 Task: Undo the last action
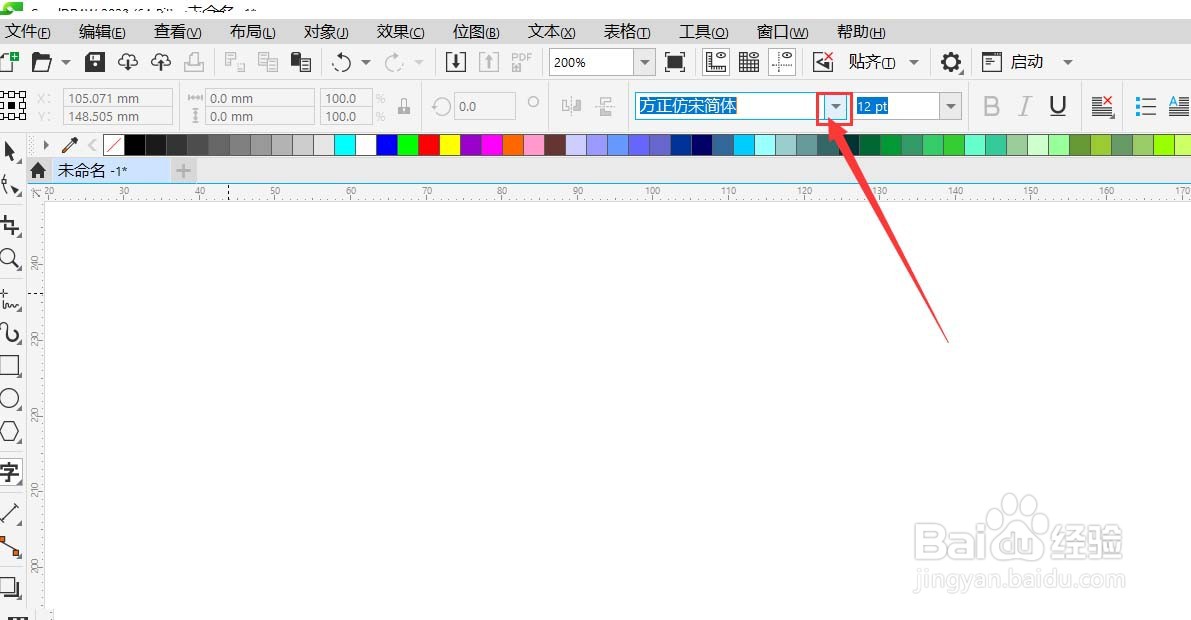[342, 62]
